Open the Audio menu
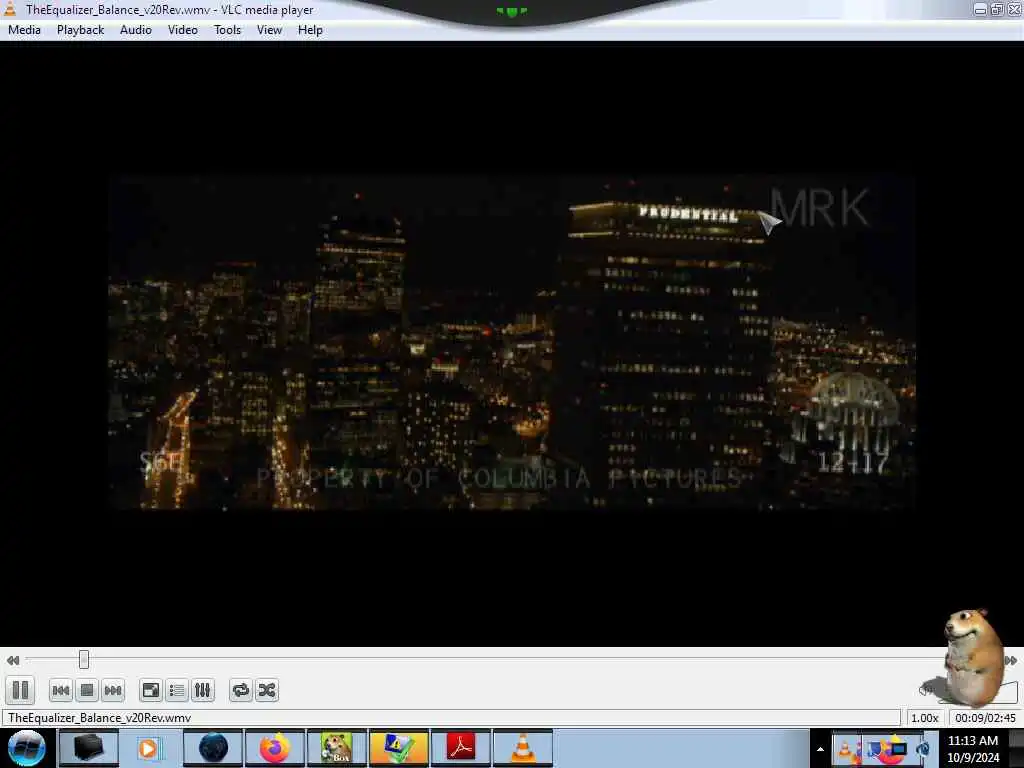The width and height of the screenshot is (1024, 768). 136,30
